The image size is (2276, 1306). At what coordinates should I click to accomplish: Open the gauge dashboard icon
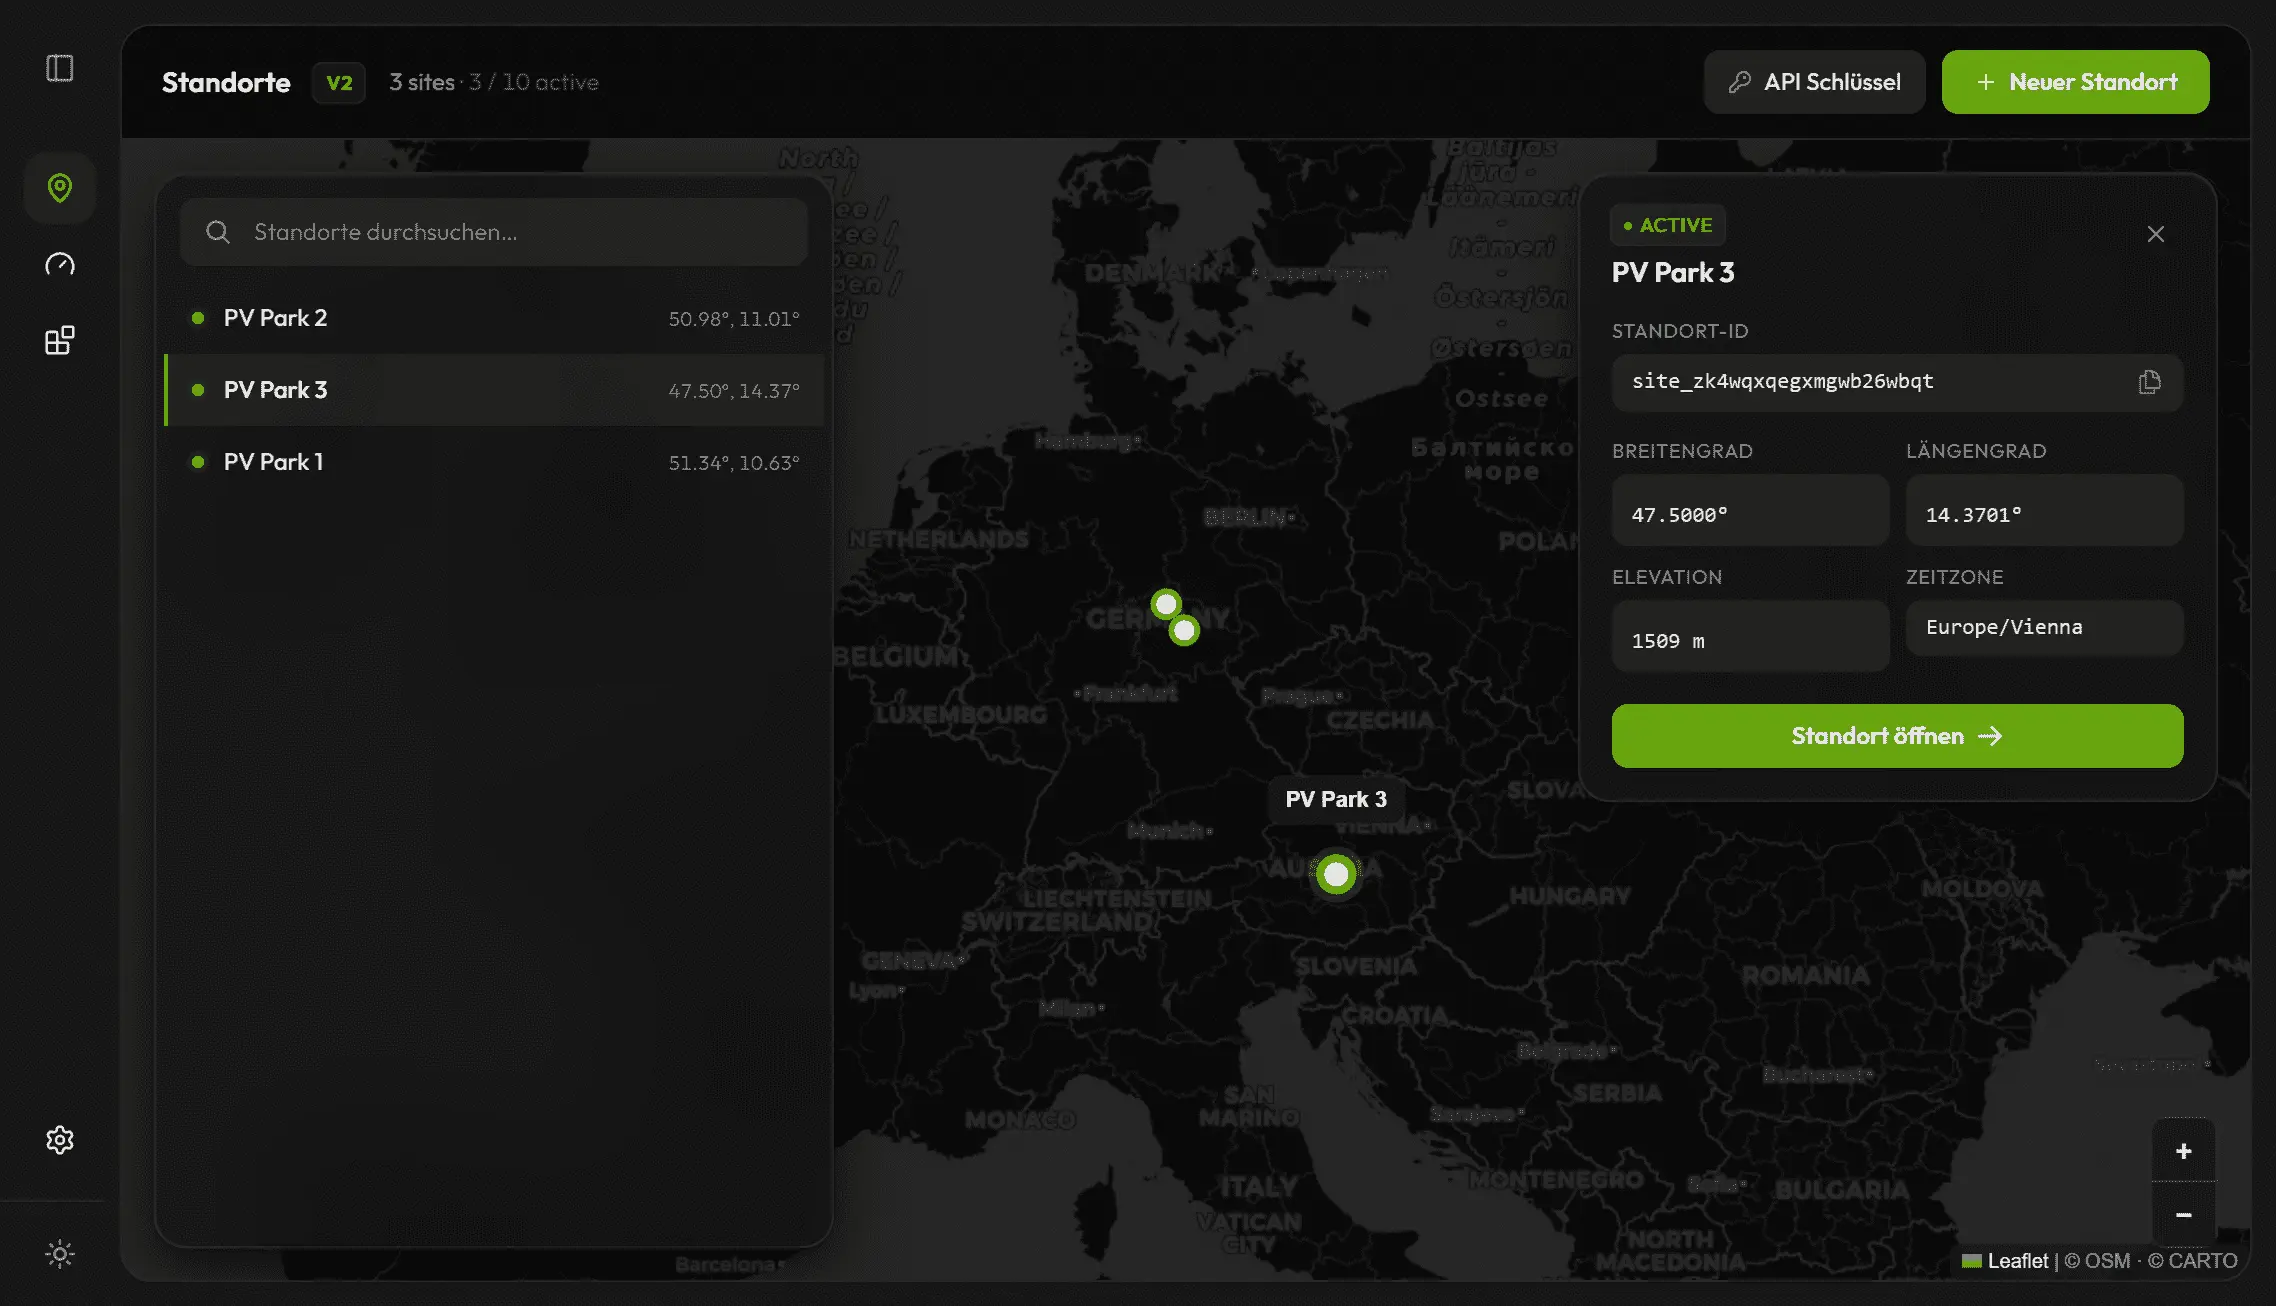60,264
